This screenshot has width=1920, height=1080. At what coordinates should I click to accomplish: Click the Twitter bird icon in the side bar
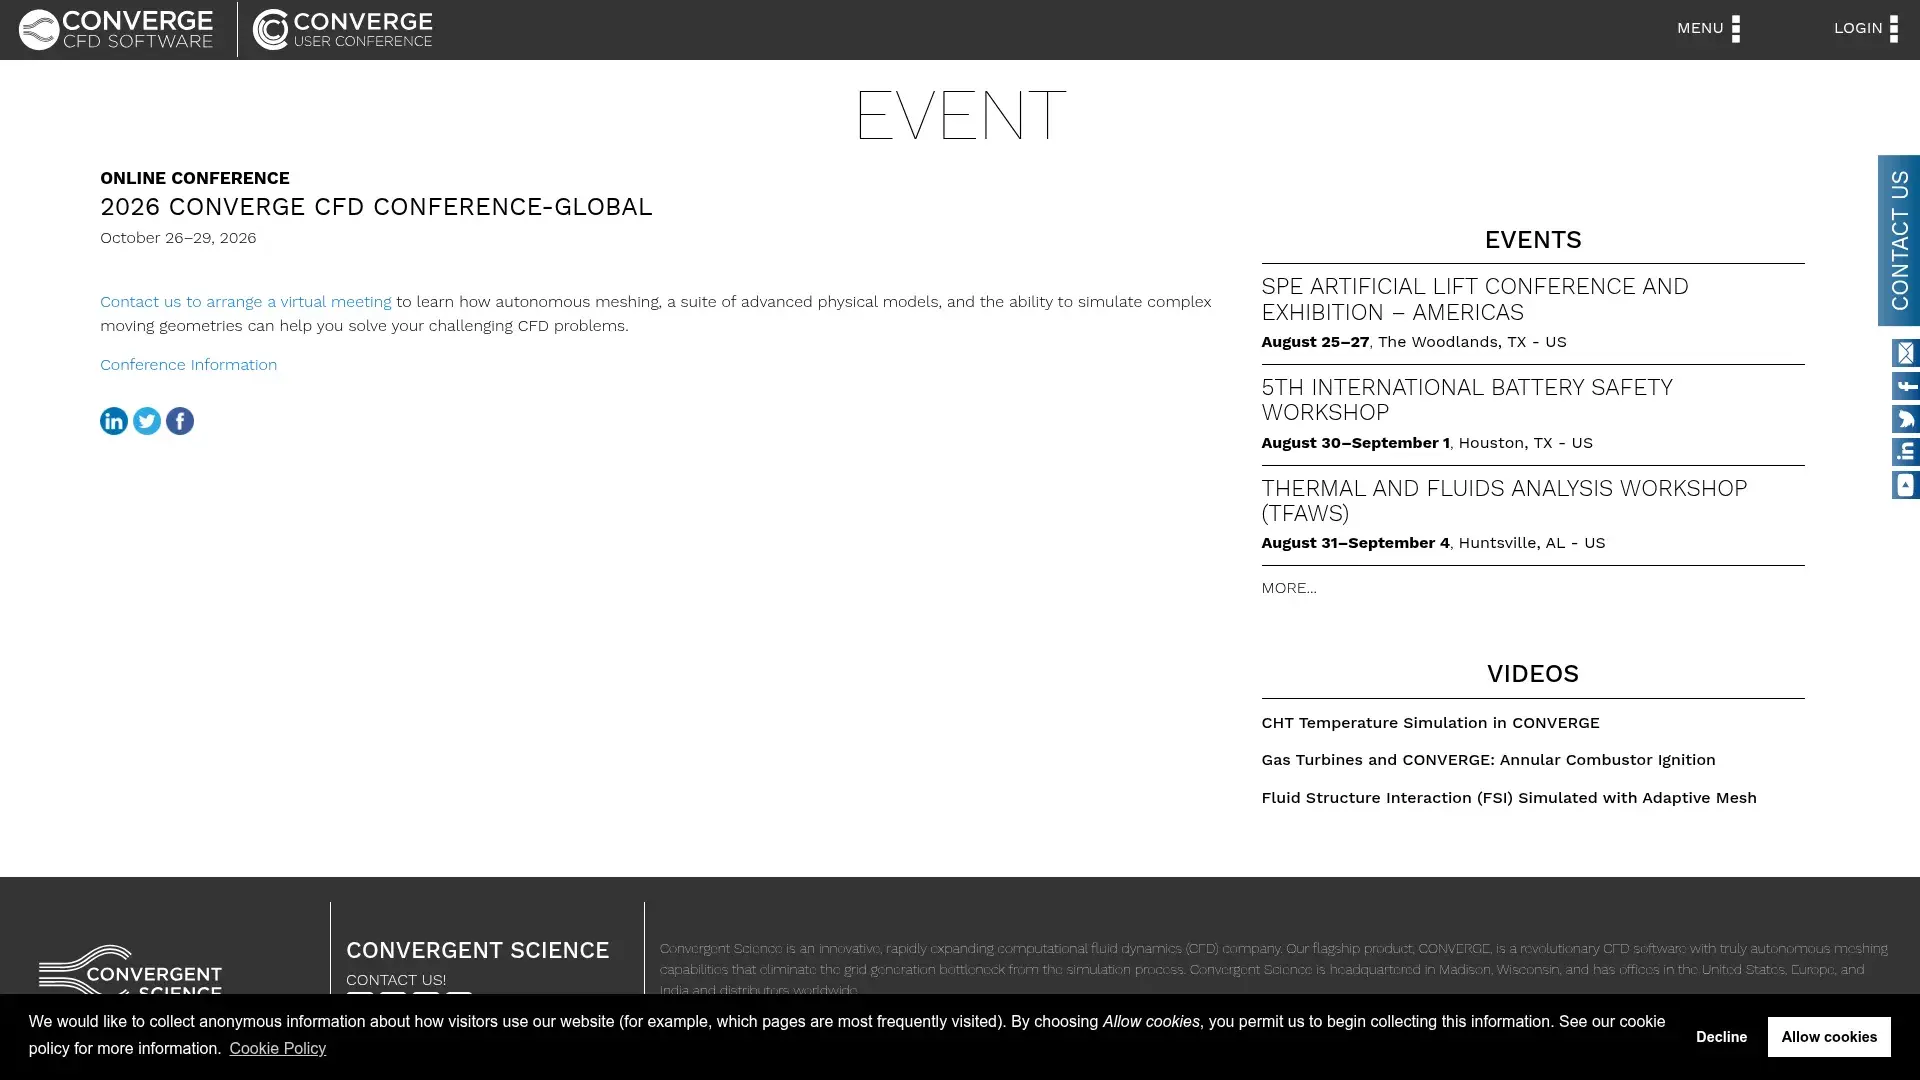point(1905,419)
